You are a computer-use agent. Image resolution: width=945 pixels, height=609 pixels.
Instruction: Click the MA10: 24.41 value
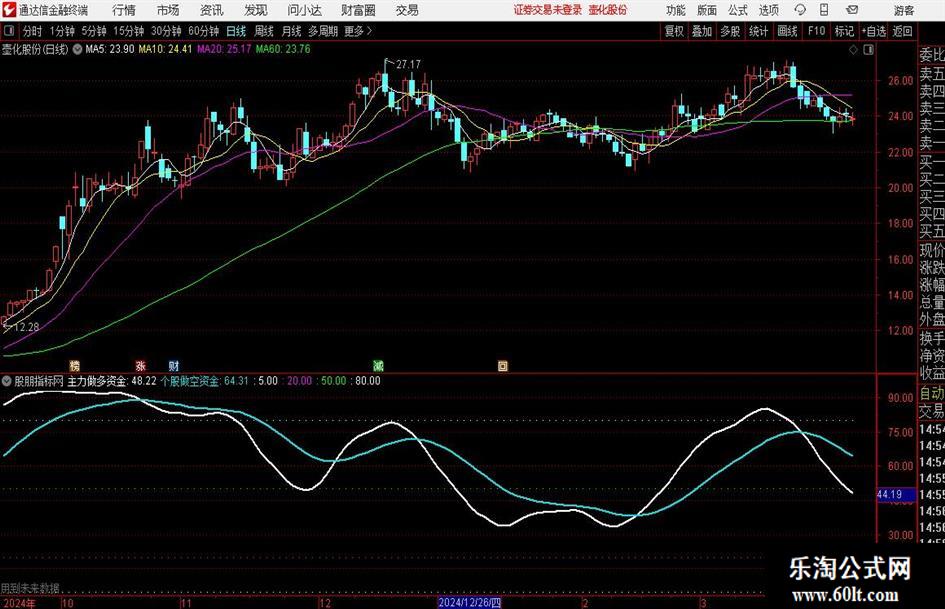(x=165, y=49)
